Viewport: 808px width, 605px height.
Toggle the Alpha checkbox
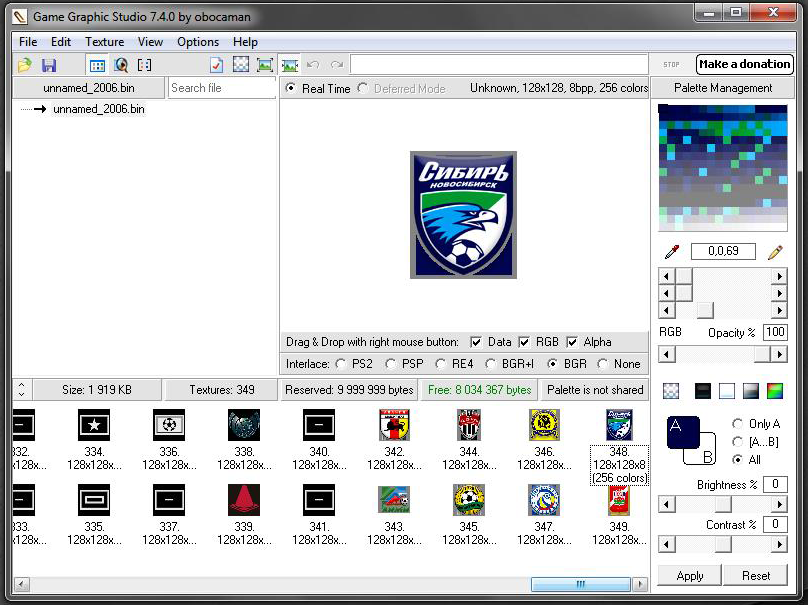[572, 342]
